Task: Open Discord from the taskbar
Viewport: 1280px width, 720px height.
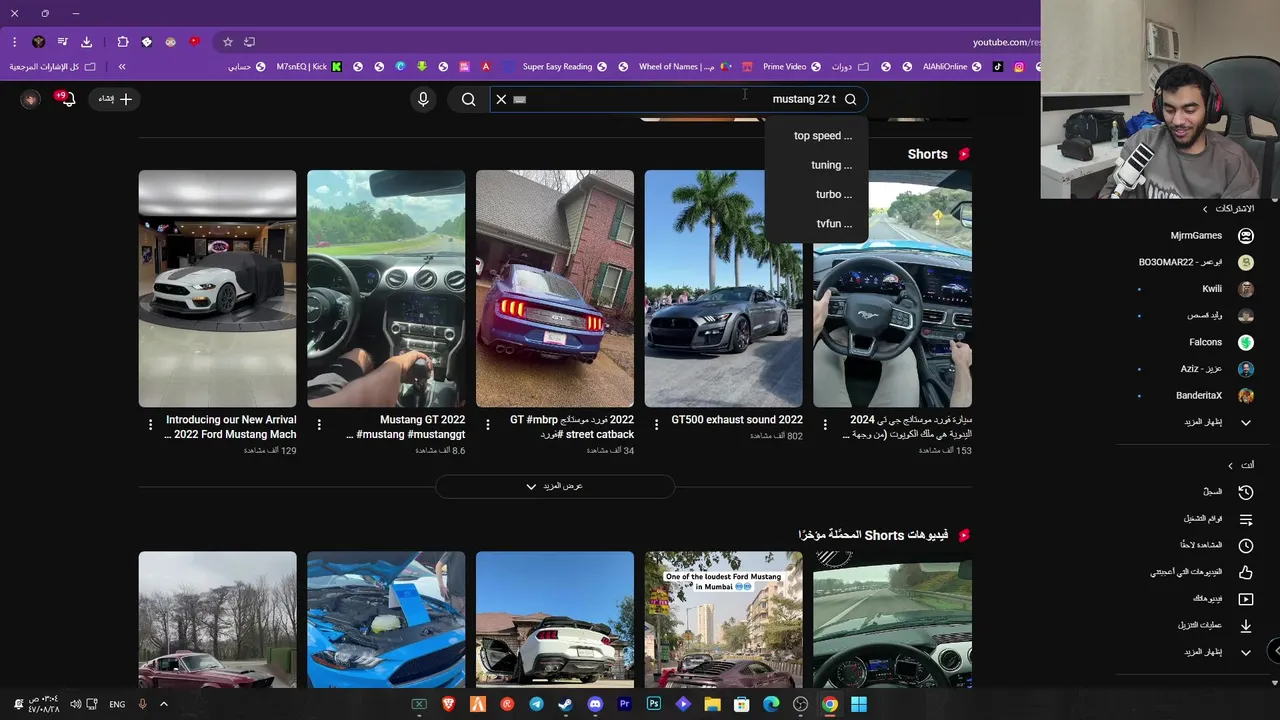Action: 595,704
